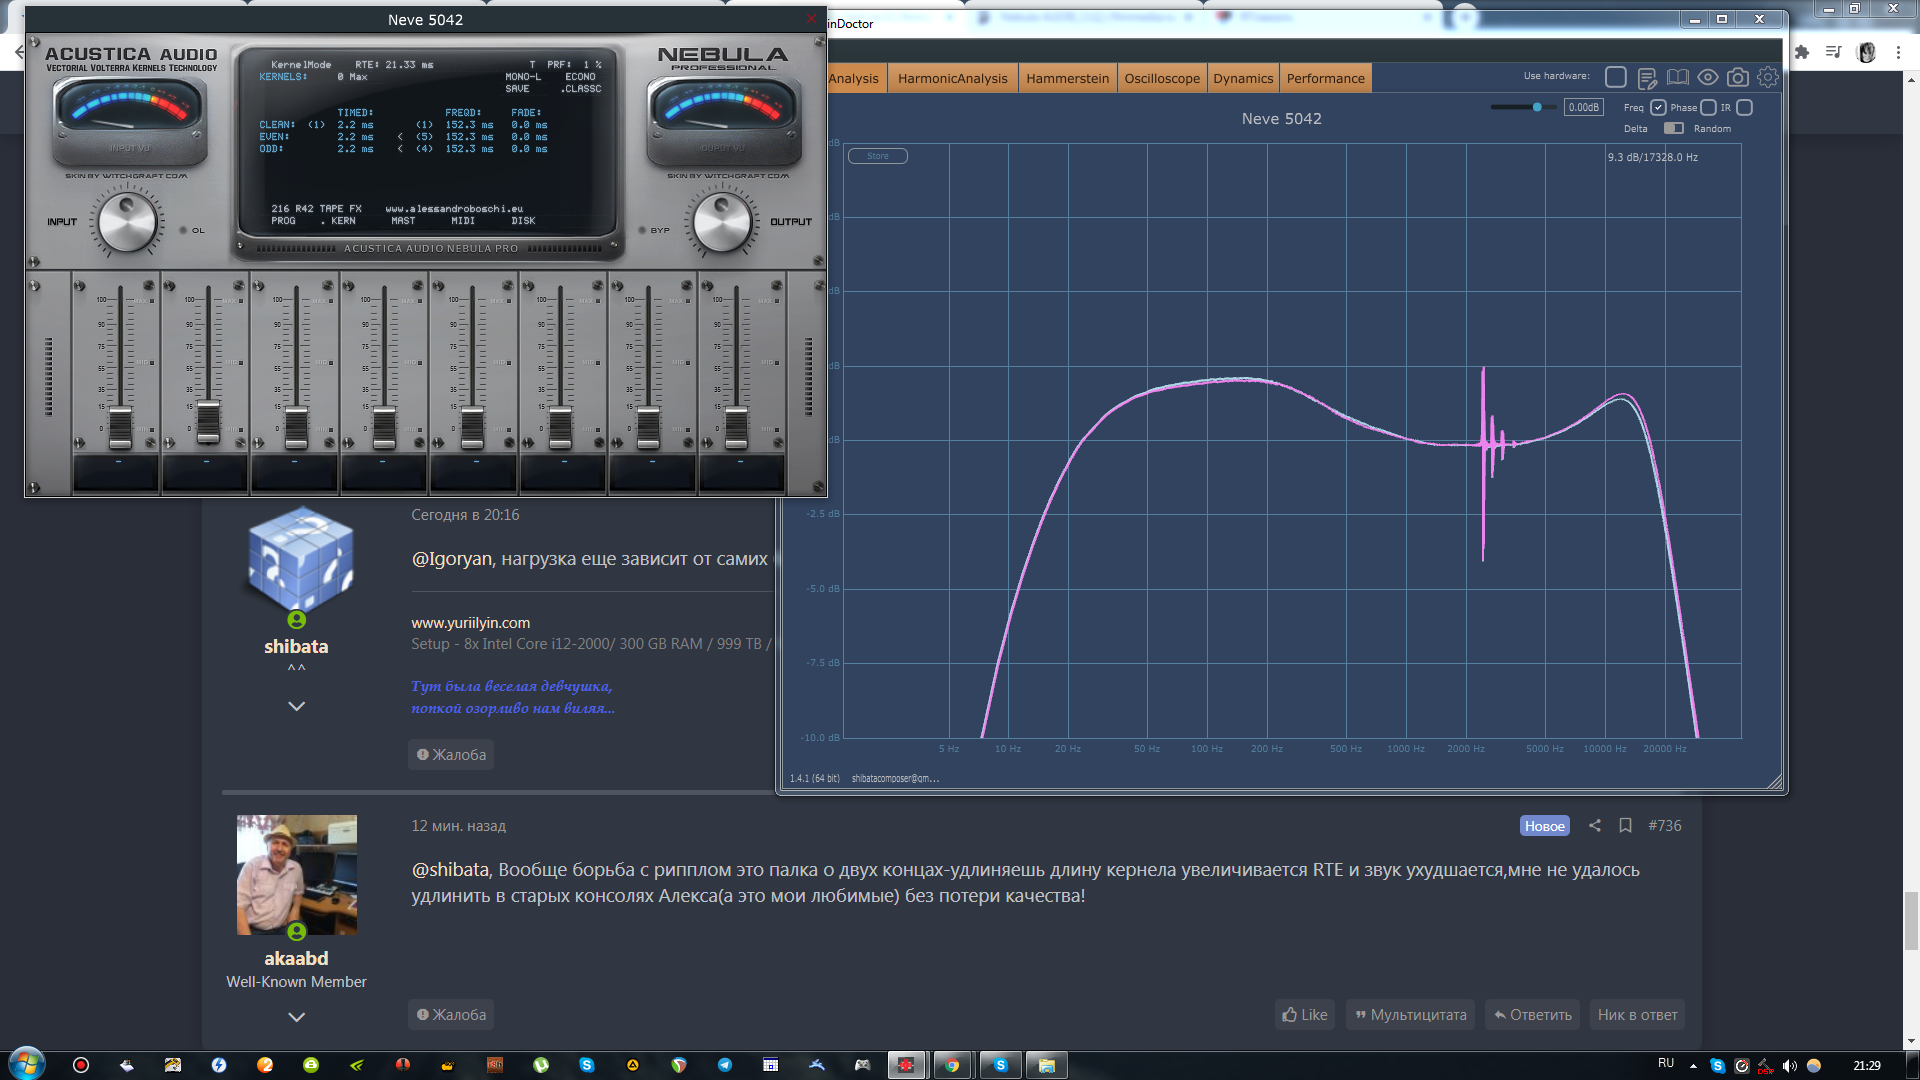The height and width of the screenshot is (1080, 1920).
Task: Click akaabd's avatar photo
Action: tap(296, 875)
